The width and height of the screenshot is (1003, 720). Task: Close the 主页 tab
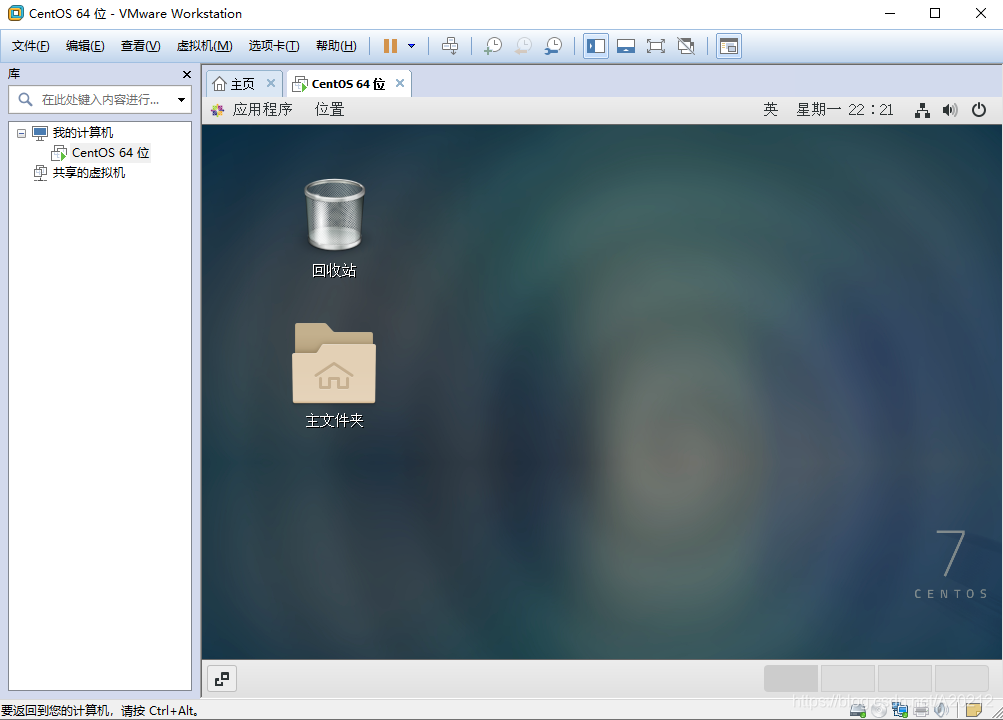[x=271, y=83]
